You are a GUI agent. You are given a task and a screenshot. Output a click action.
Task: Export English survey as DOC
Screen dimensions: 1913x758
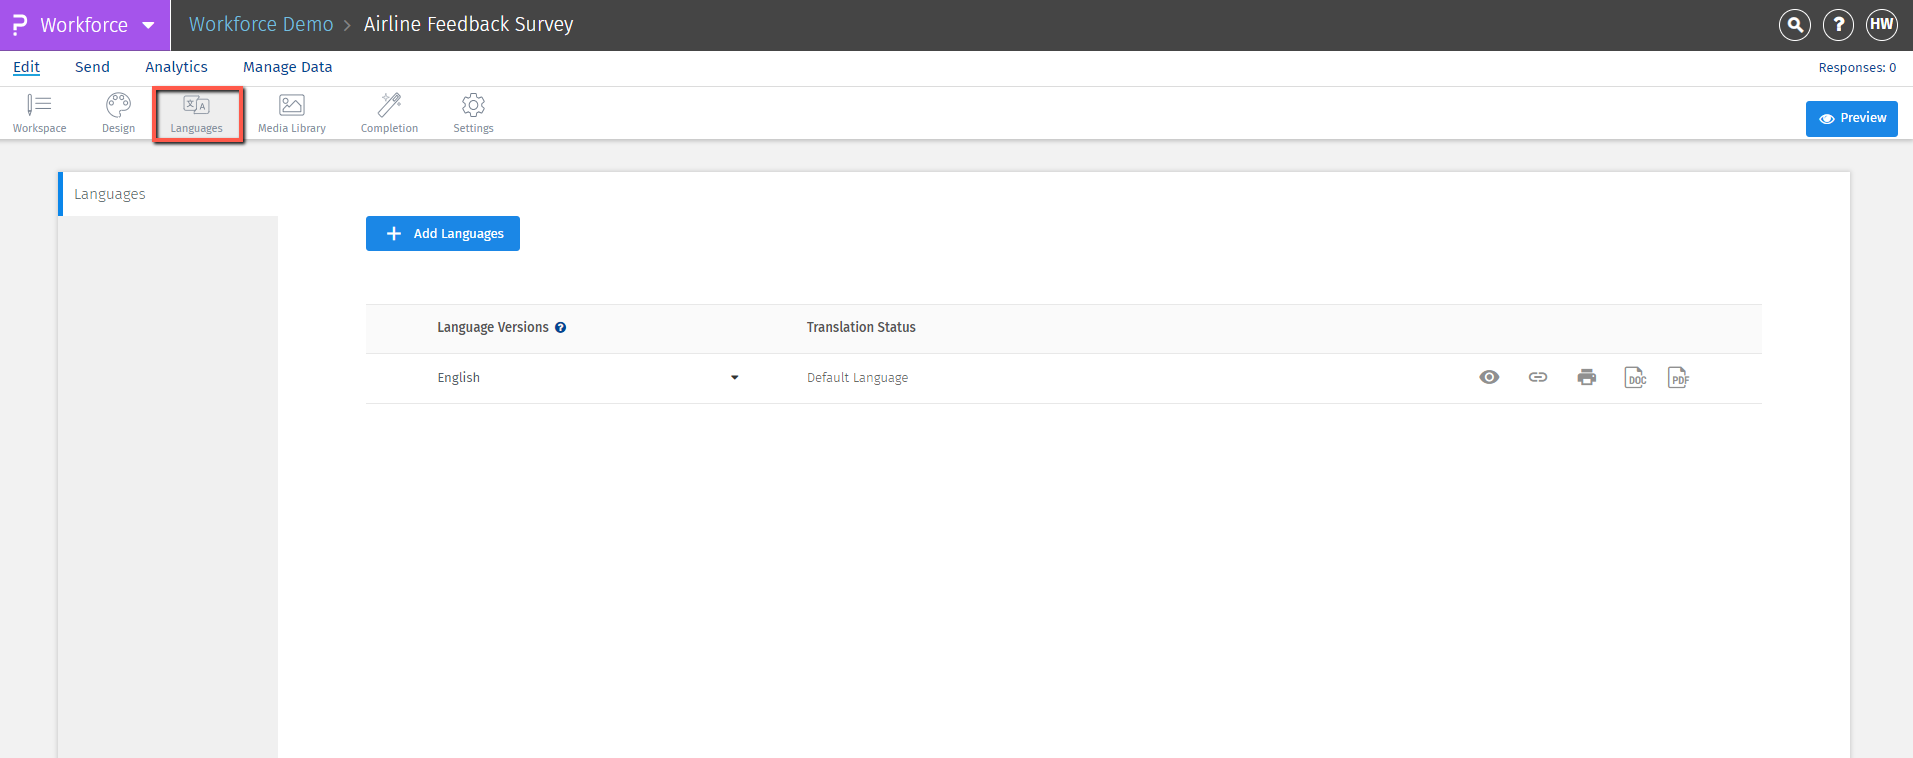pyautogui.click(x=1636, y=377)
